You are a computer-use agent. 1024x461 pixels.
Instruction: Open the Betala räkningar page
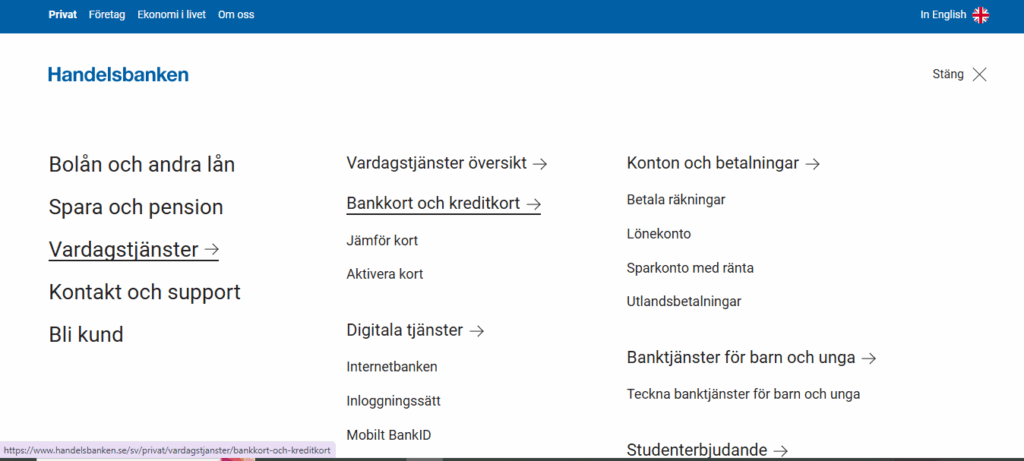coord(676,199)
